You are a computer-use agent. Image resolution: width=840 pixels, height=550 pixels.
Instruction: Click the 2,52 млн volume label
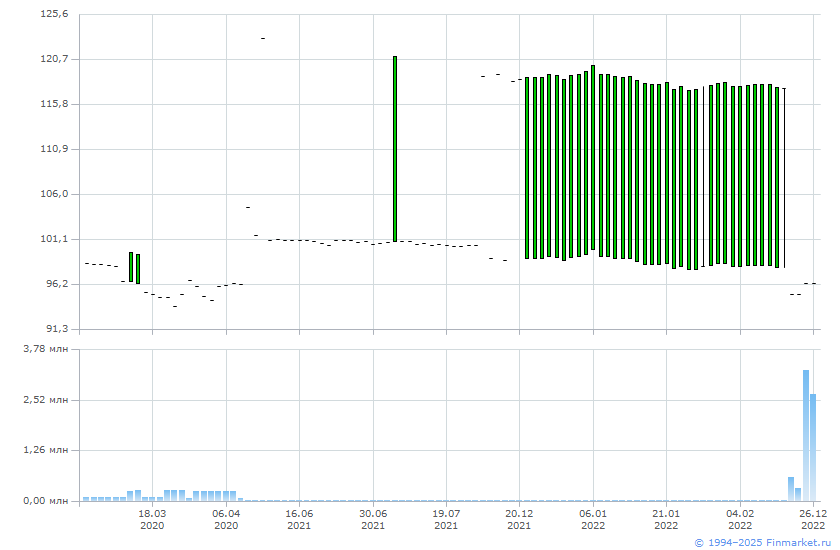(x=46, y=400)
